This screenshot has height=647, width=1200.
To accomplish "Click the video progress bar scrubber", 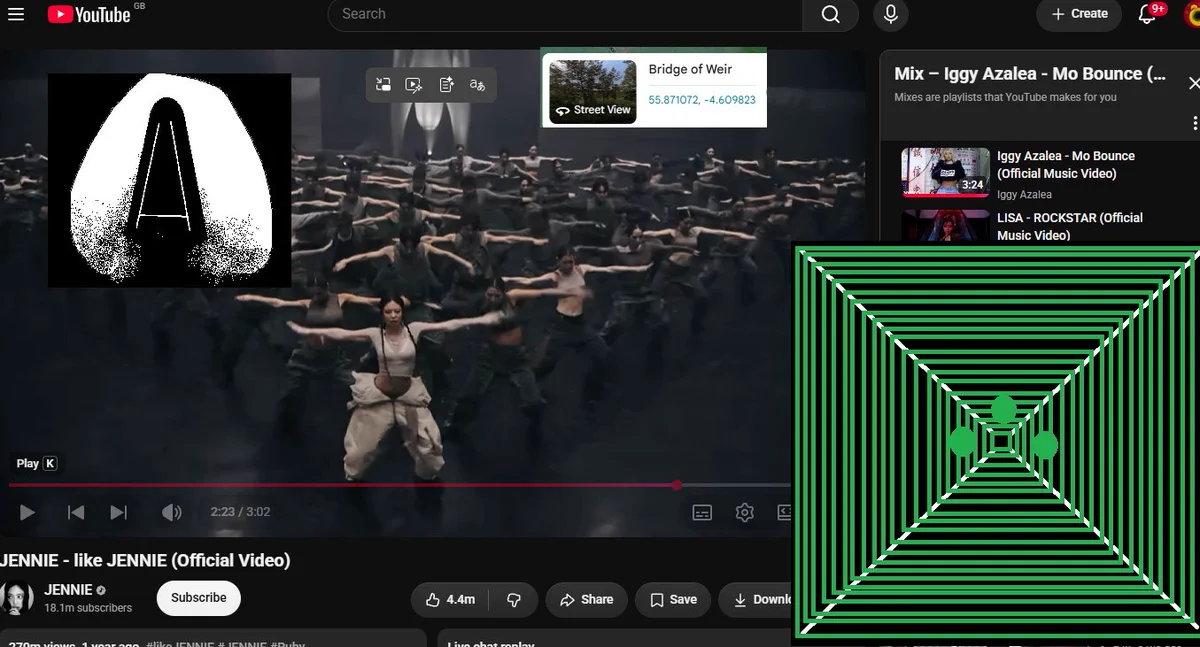I will click(x=677, y=485).
